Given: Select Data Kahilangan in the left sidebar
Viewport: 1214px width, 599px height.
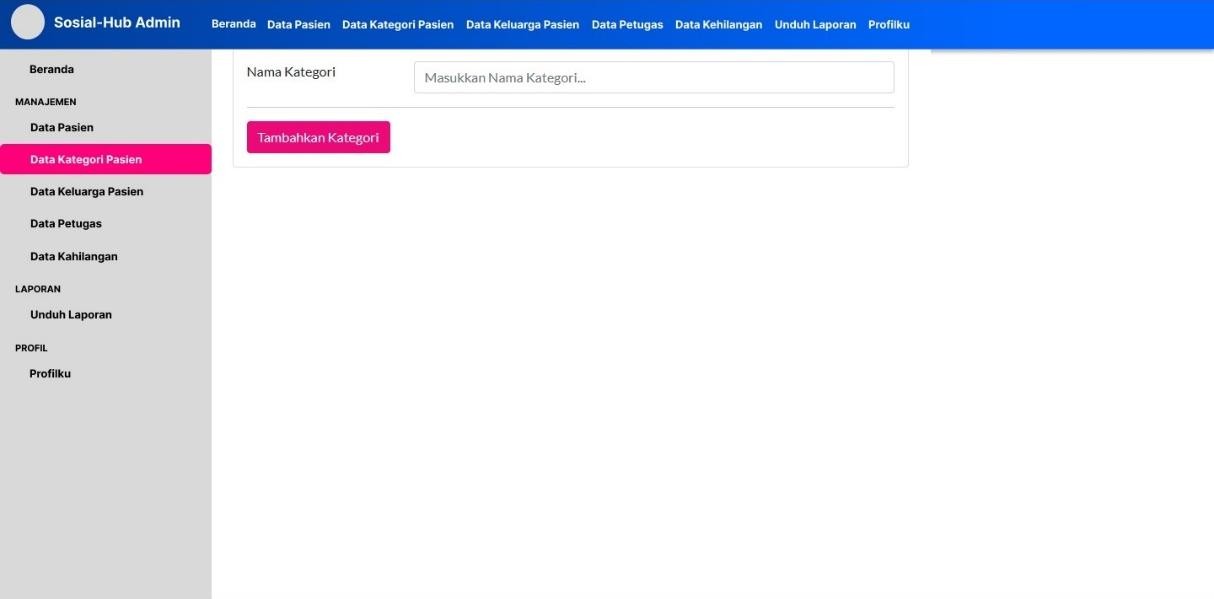Looking at the screenshot, I should pyautogui.click(x=74, y=257).
